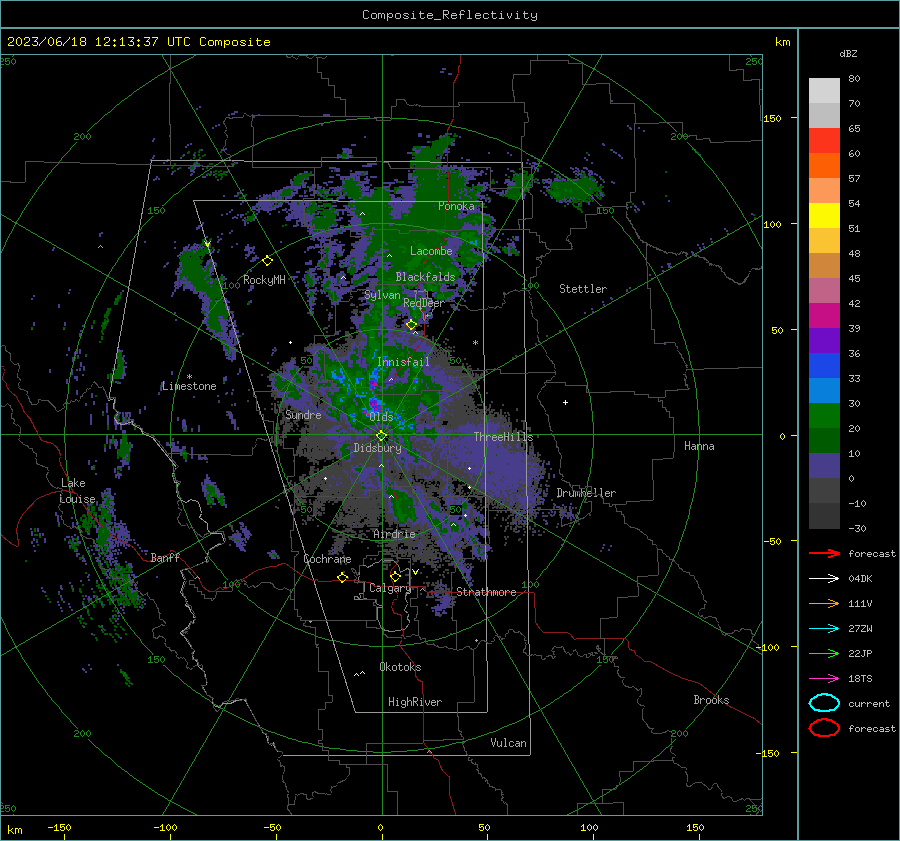Click the yellow diamond marker near Cochrane
900x841 pixels.
[x=343, y=578]
